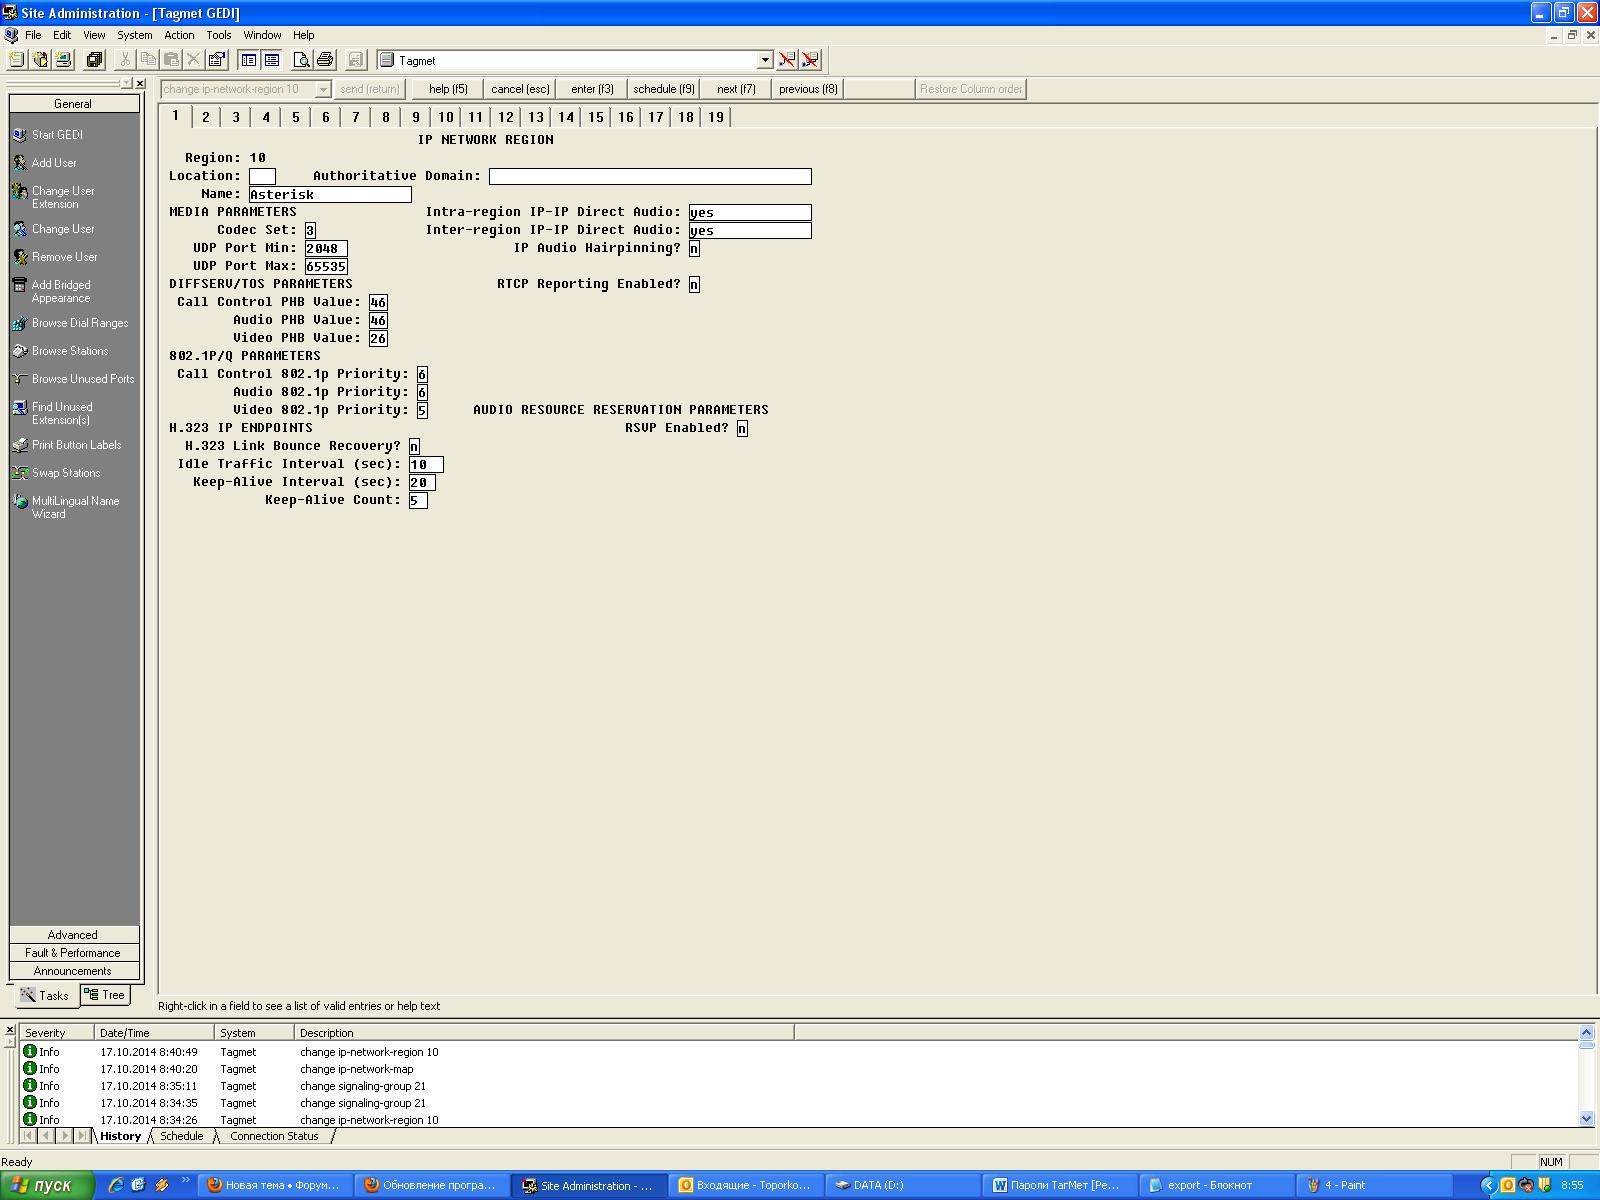Open the Change User Extension task
The width and height of the screenshot is (1600, 1200).
tap(63, 197)
